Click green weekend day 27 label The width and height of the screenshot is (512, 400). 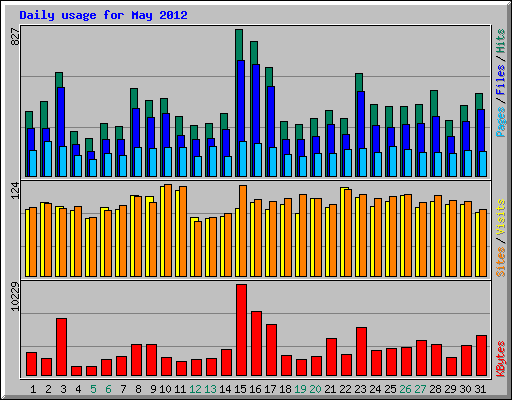pyautogui.click(x=420, y=389)
